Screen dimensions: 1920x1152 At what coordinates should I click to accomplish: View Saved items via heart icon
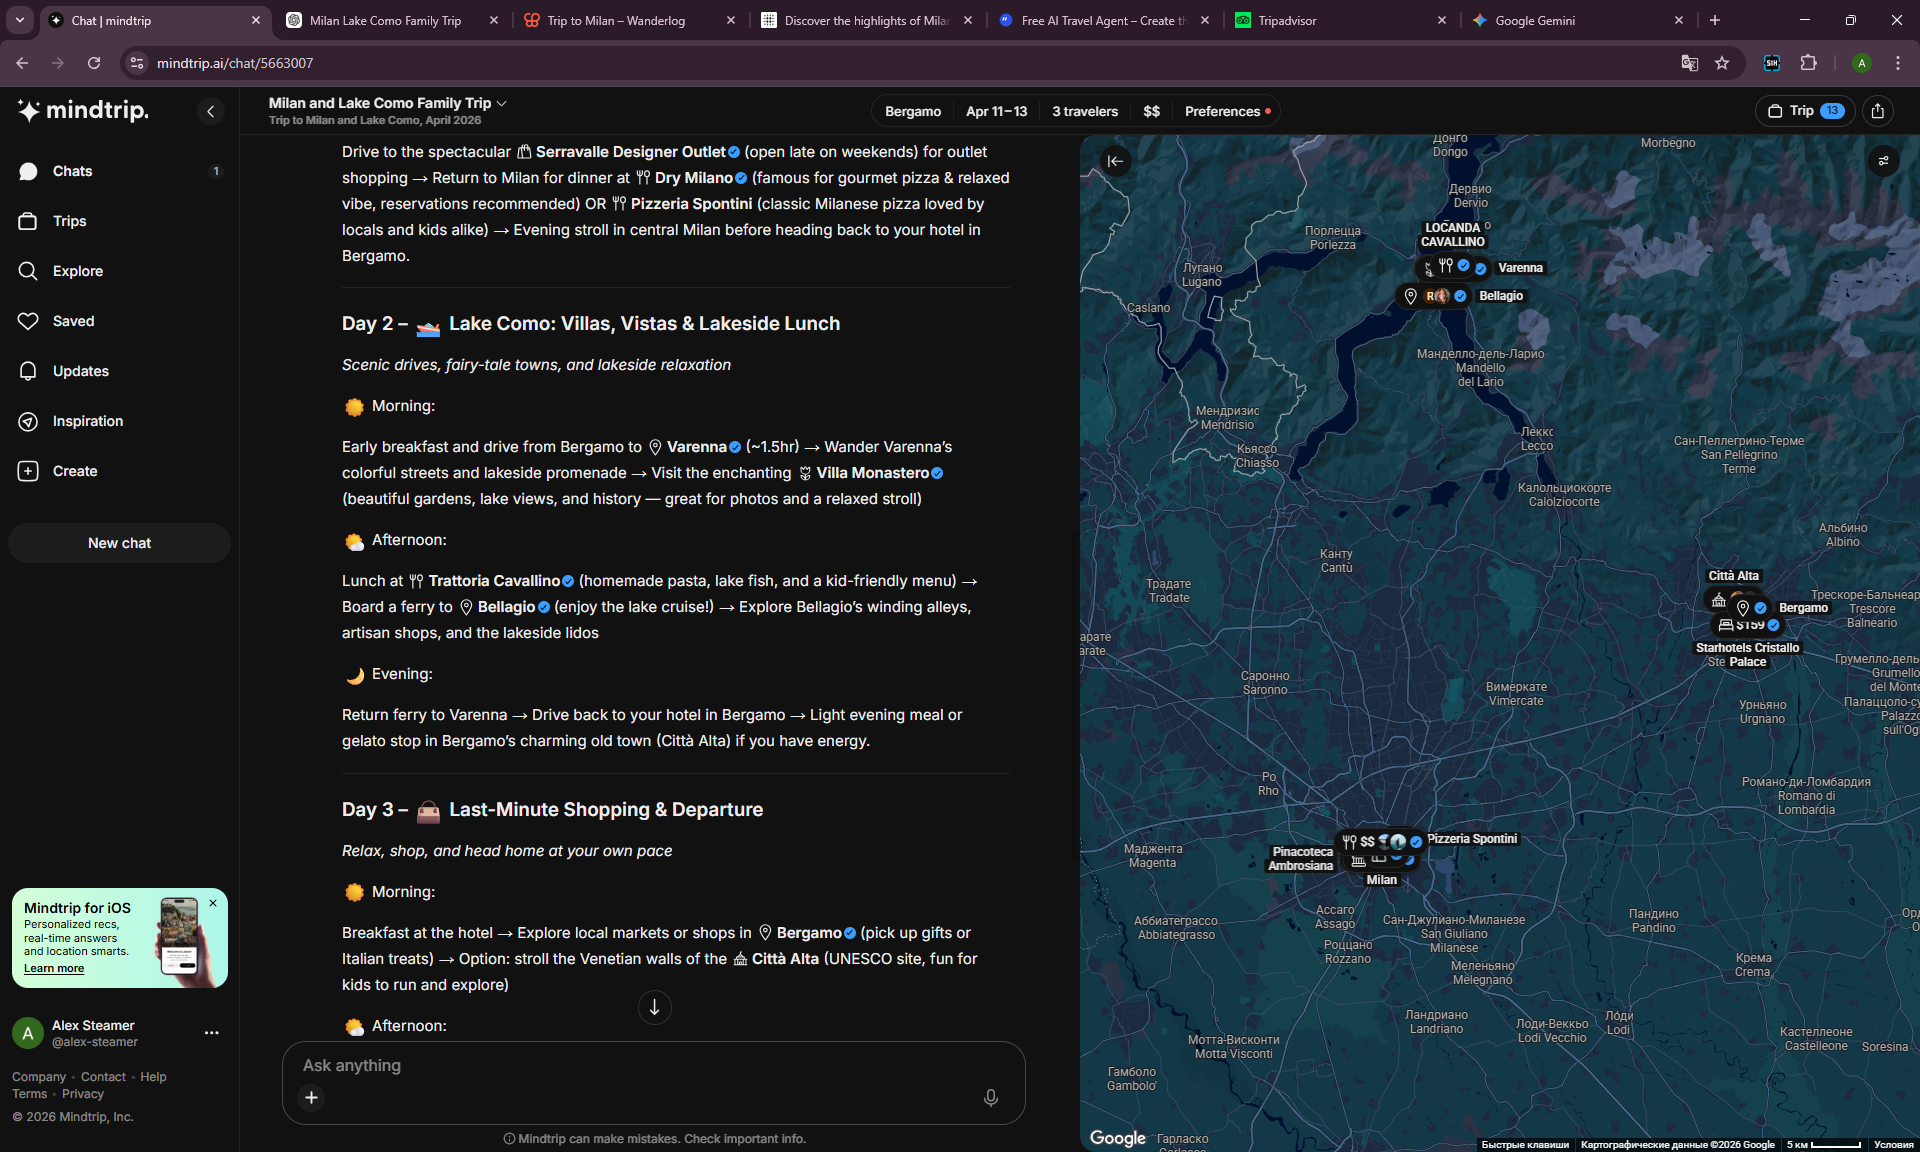coord(72,321)
